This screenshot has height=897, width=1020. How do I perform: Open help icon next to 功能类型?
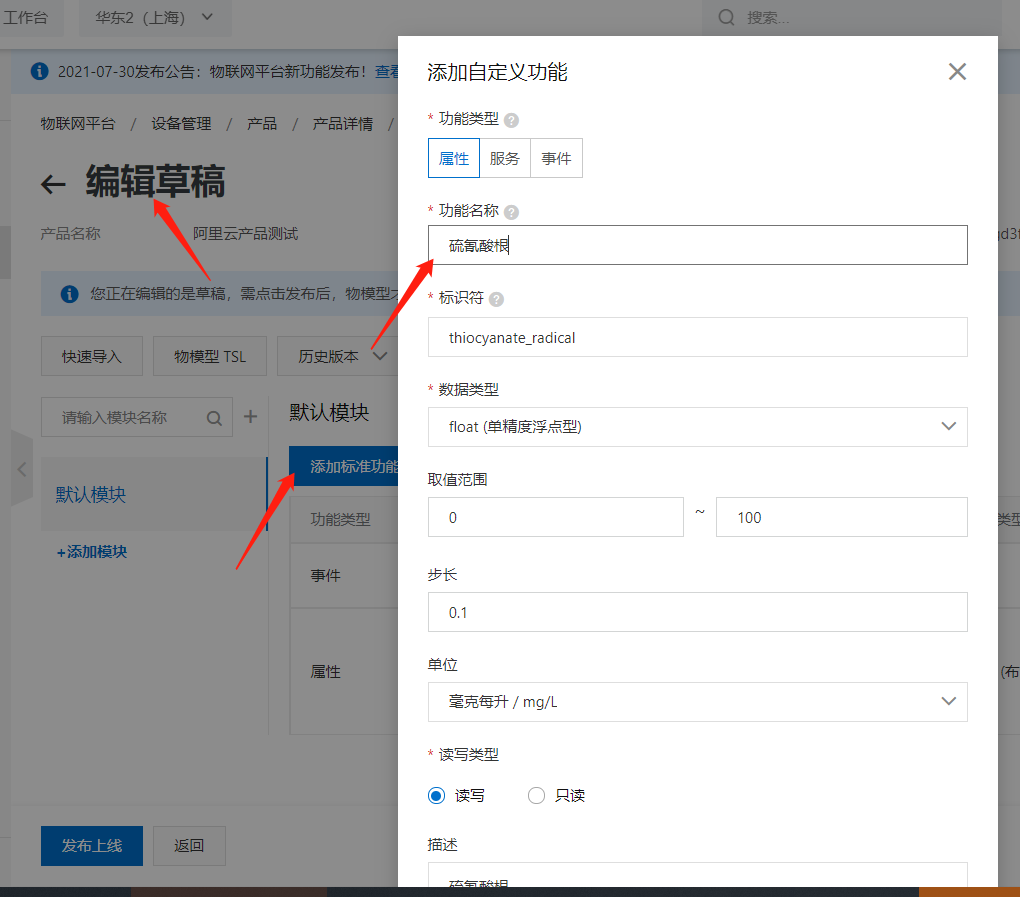tap(511, 120)
